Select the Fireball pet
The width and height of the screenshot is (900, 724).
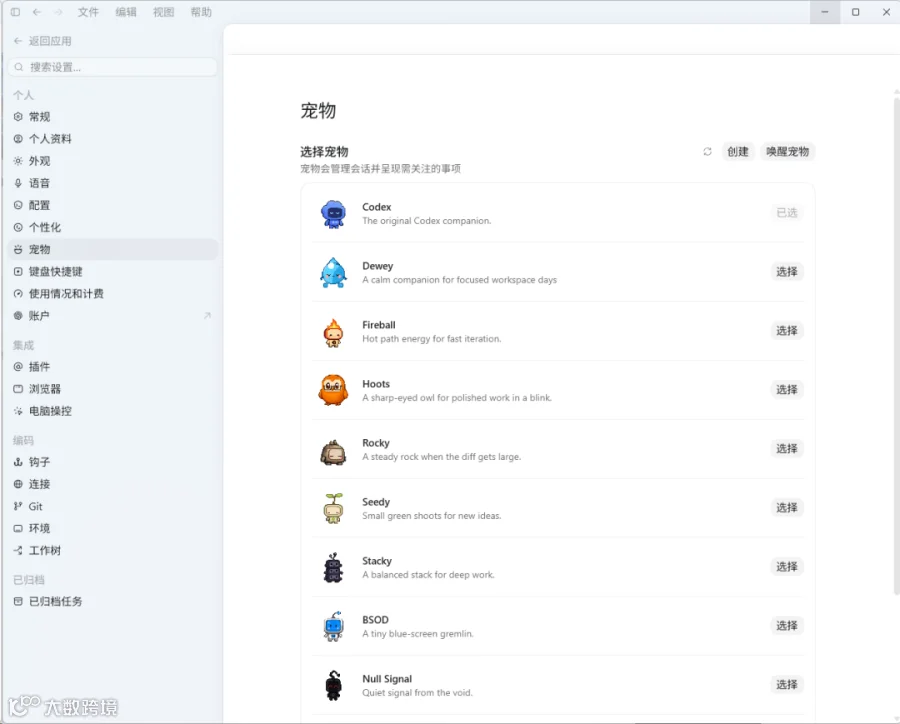coord(786,331)
